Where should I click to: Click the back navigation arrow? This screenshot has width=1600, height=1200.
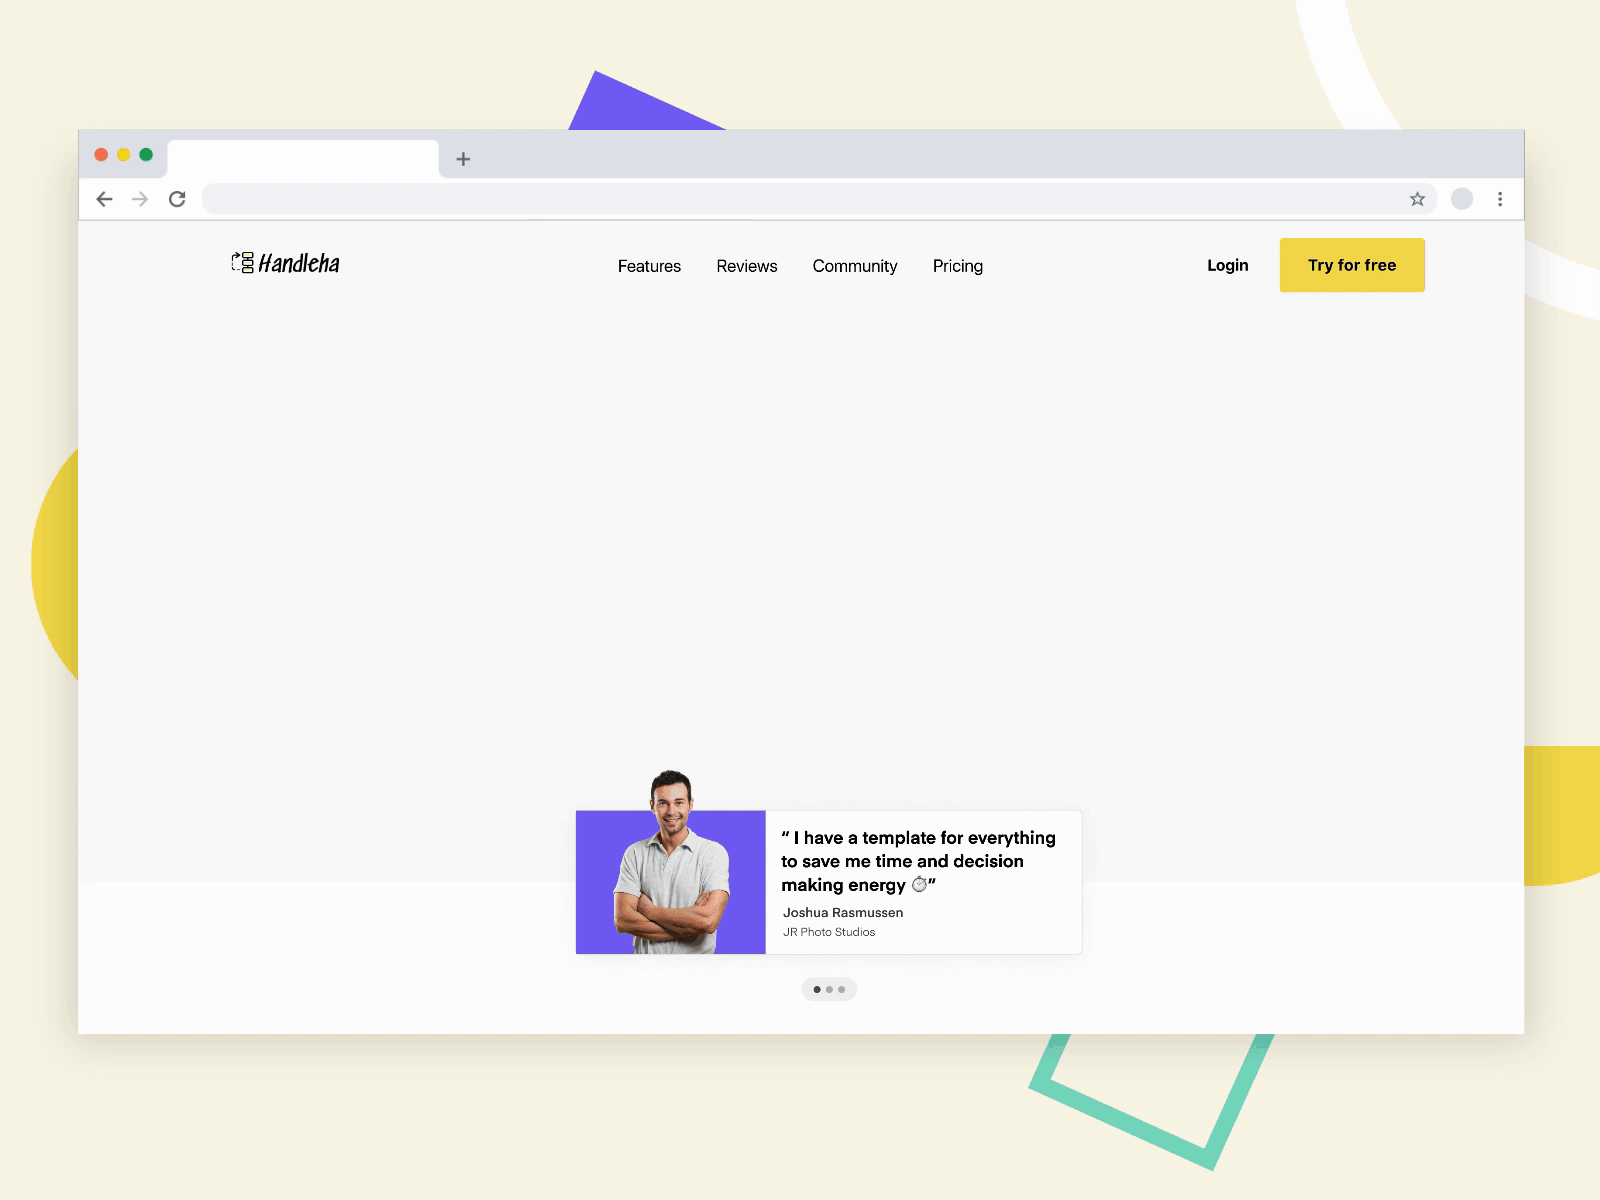[x=105, y=199]
